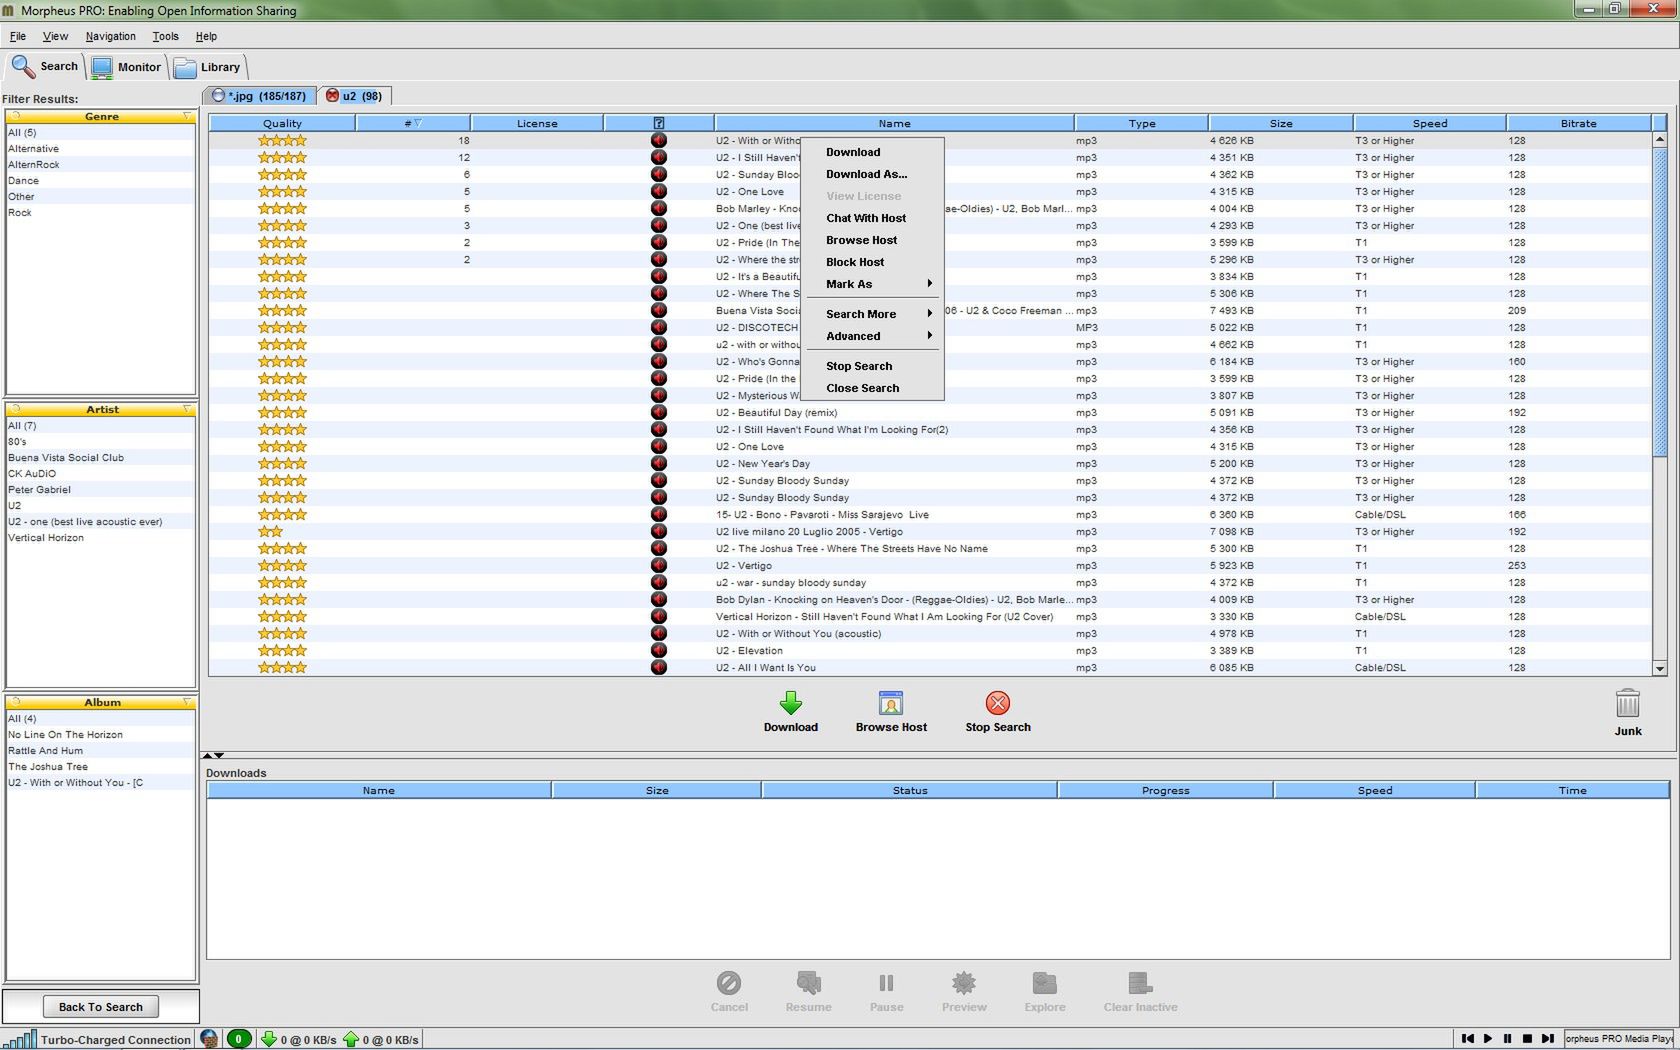Image resolution: width=1680 pixels, height=1050 pixels.
Task: Skip to the previous track in the media player
Action: [1467, 1039]
